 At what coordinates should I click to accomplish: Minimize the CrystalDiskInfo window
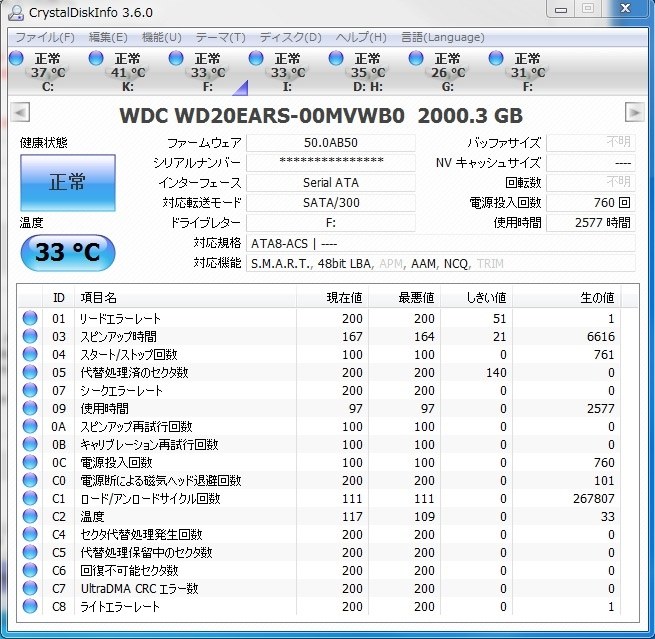click(x=561, y=9)
